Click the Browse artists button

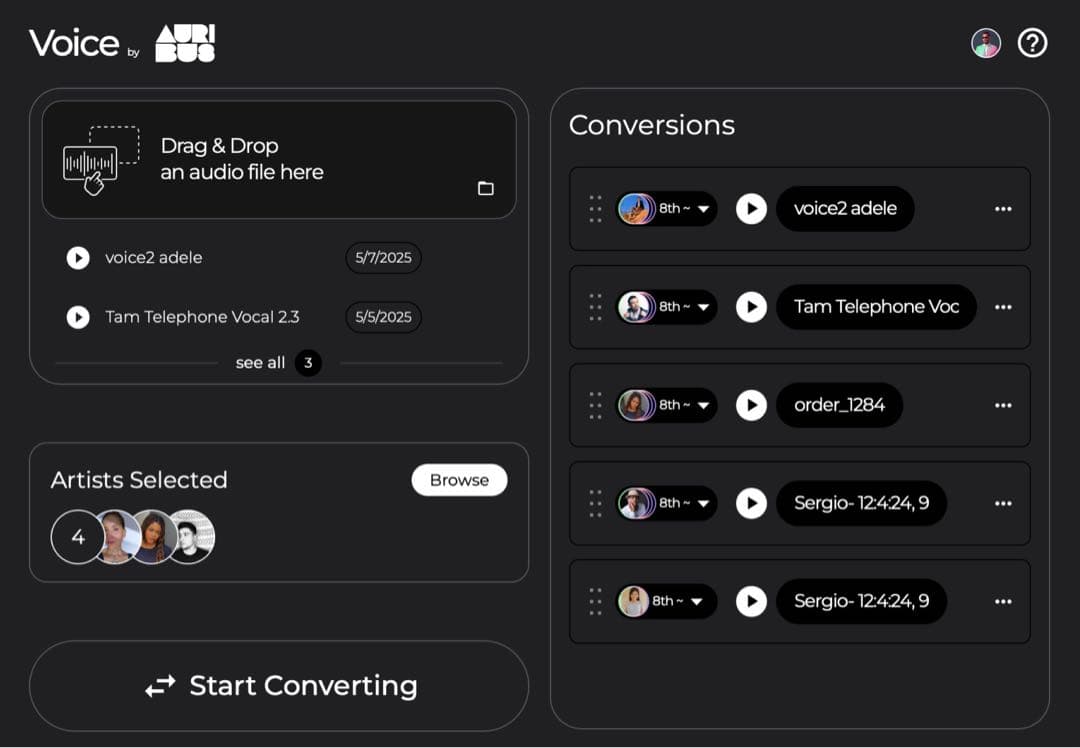pyautogui.click(x=459, y=480)
